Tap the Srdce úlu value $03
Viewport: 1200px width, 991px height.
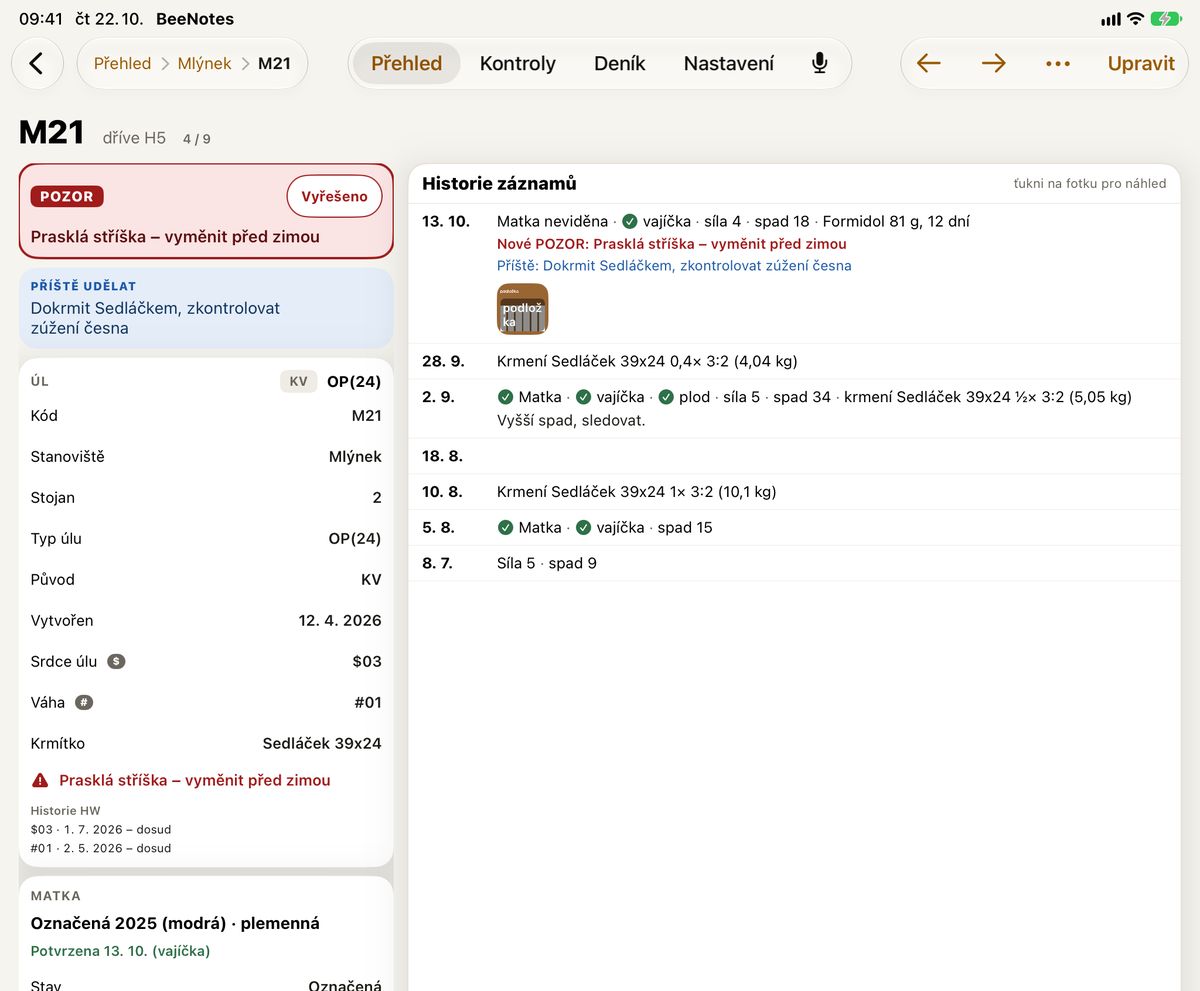(367, 661)
